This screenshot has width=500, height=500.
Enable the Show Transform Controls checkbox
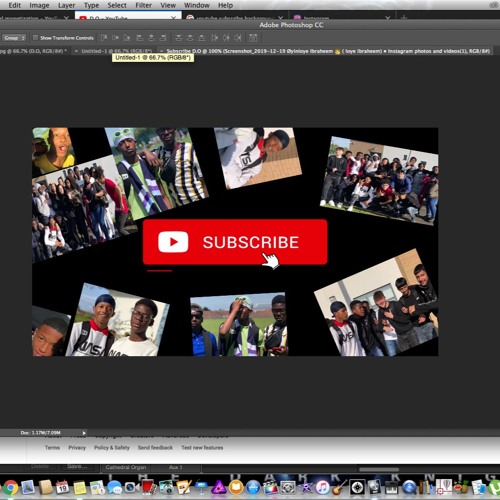(35, 38)
